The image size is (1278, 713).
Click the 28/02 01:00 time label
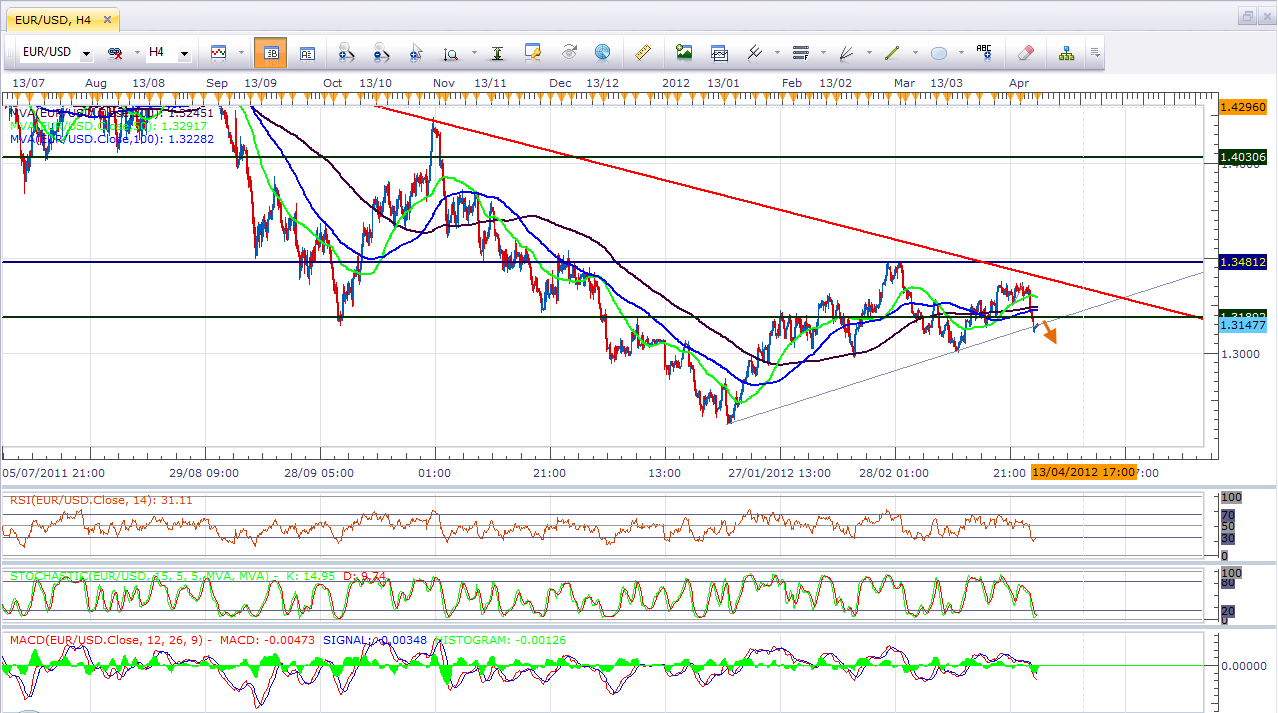click(893, 472)
